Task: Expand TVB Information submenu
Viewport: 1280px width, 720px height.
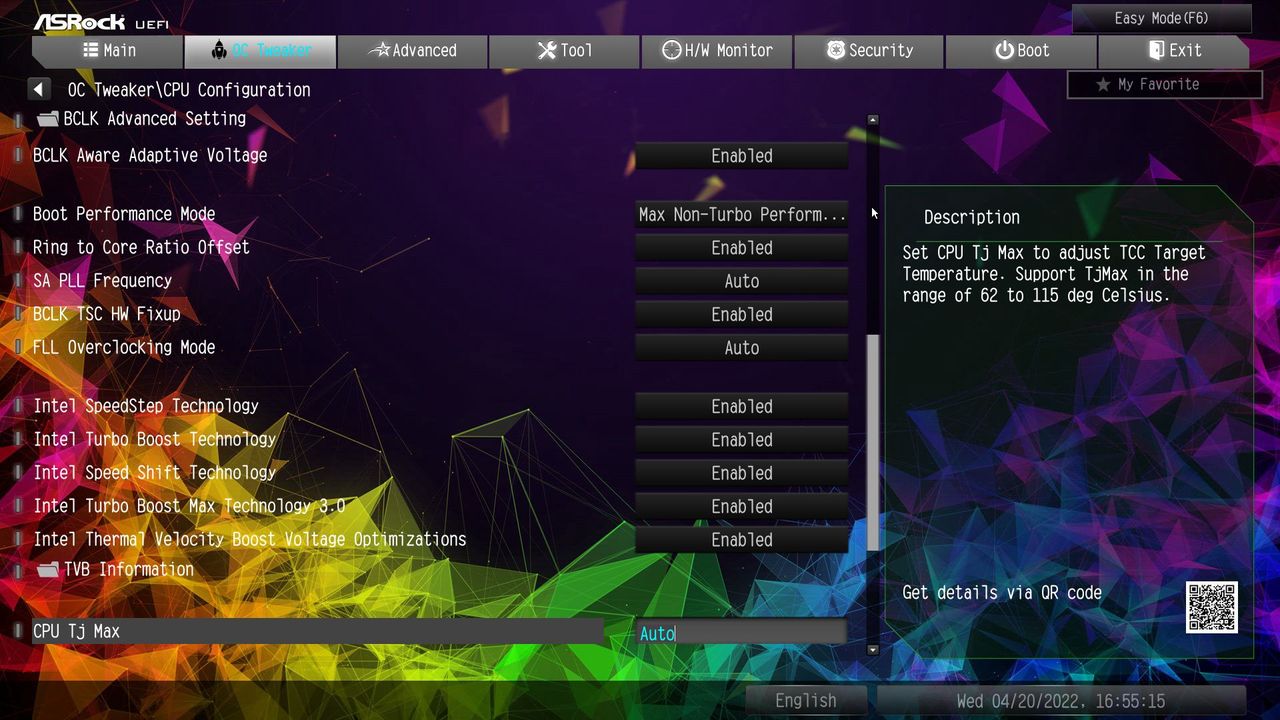Action: click(128, 570)
